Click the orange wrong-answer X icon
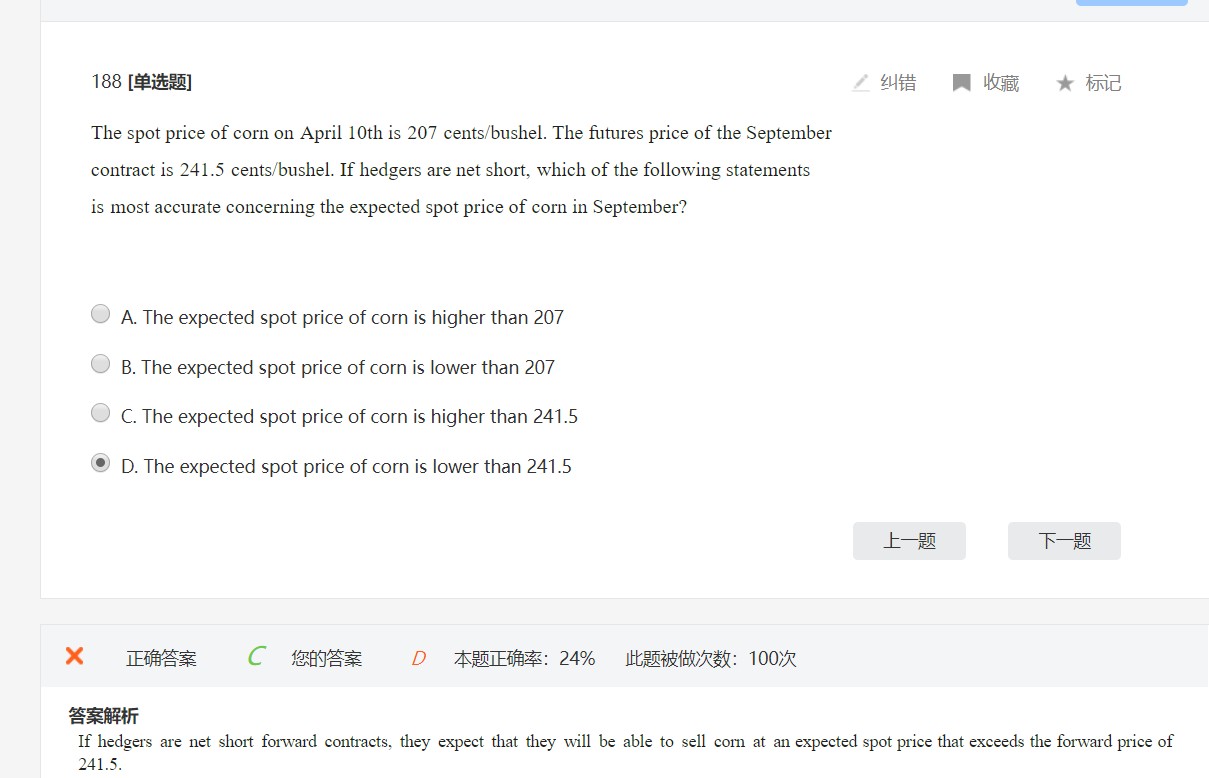Image resolution: width=1209 pixels, height=778 pixels. (74, 656)
